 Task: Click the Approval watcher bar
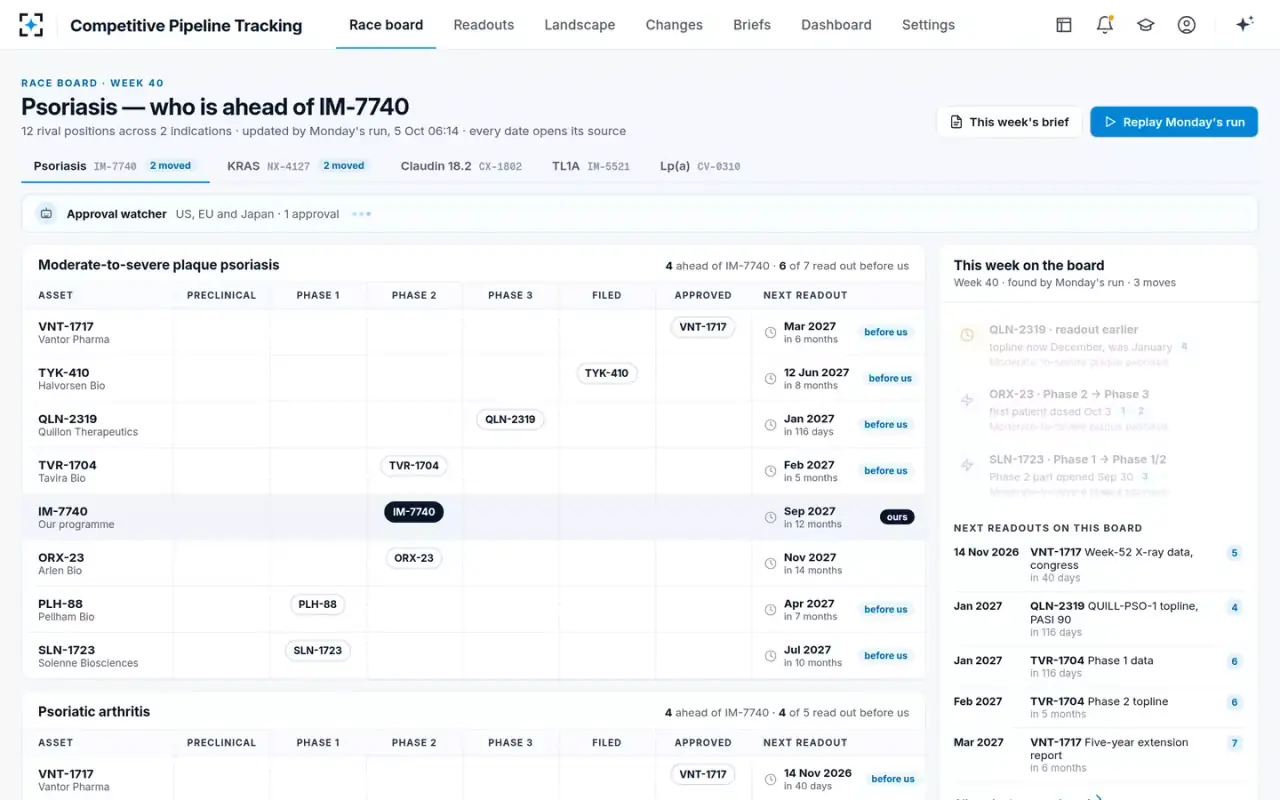click(639, 214)
